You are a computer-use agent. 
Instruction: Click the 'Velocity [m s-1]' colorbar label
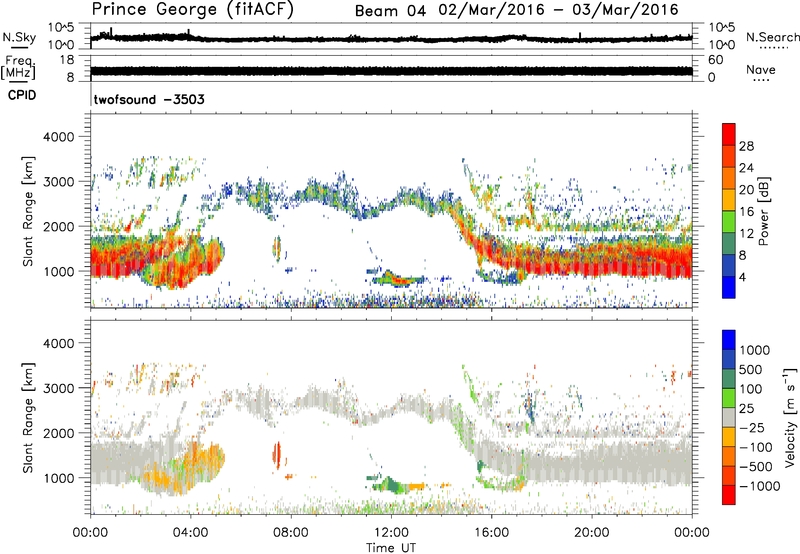(790, 417)
